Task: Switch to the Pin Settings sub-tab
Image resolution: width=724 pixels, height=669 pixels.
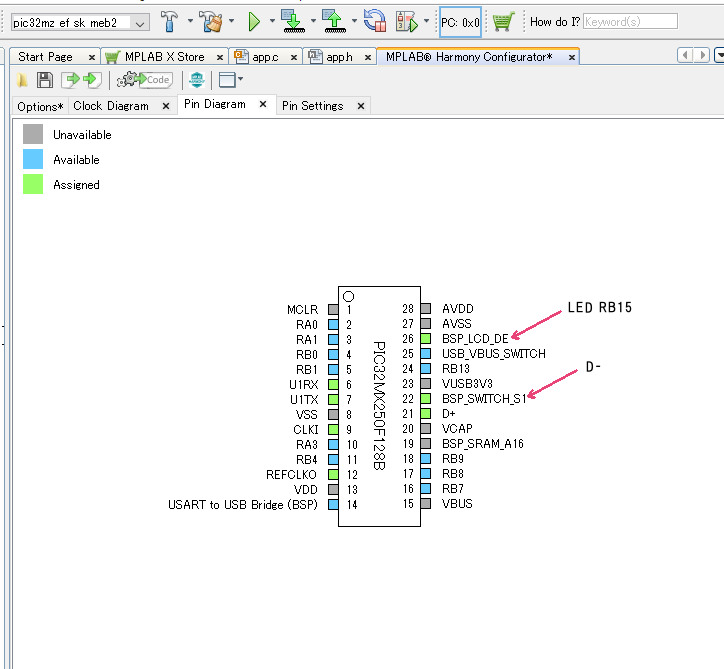Action: (313, 106)
